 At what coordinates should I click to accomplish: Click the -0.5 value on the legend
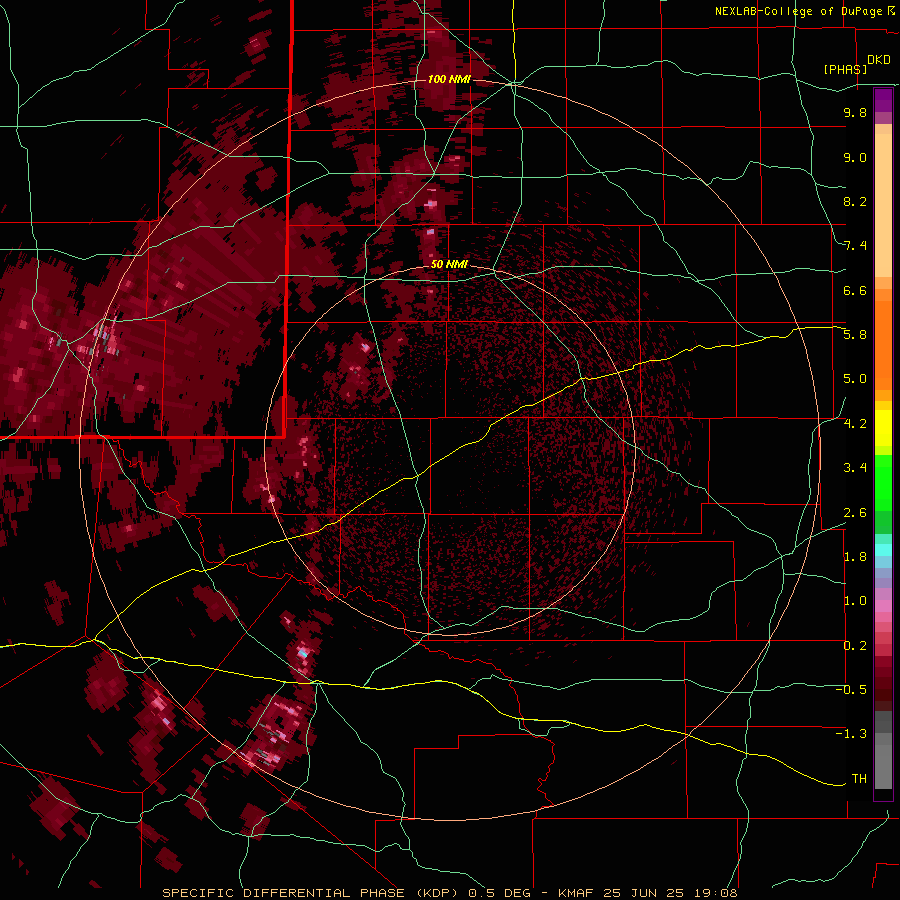pyautogui.click(x=851, y=690)
